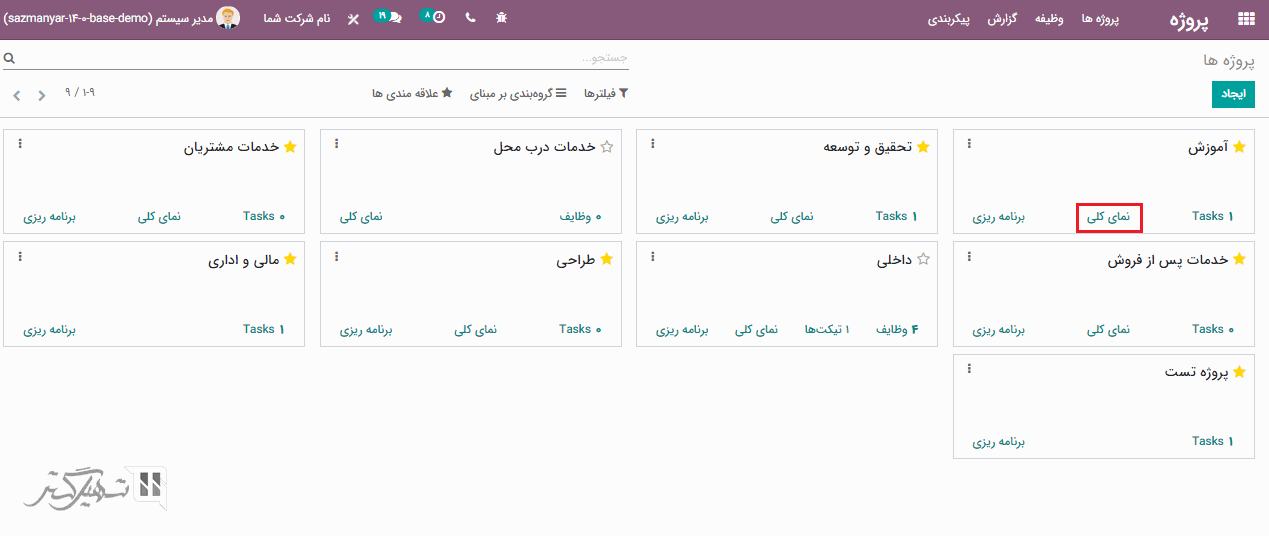Toggle favorite star on خدمات درب محل
Image resolution: width=1269 pixels, height=536 pixels.
point(607,147)
